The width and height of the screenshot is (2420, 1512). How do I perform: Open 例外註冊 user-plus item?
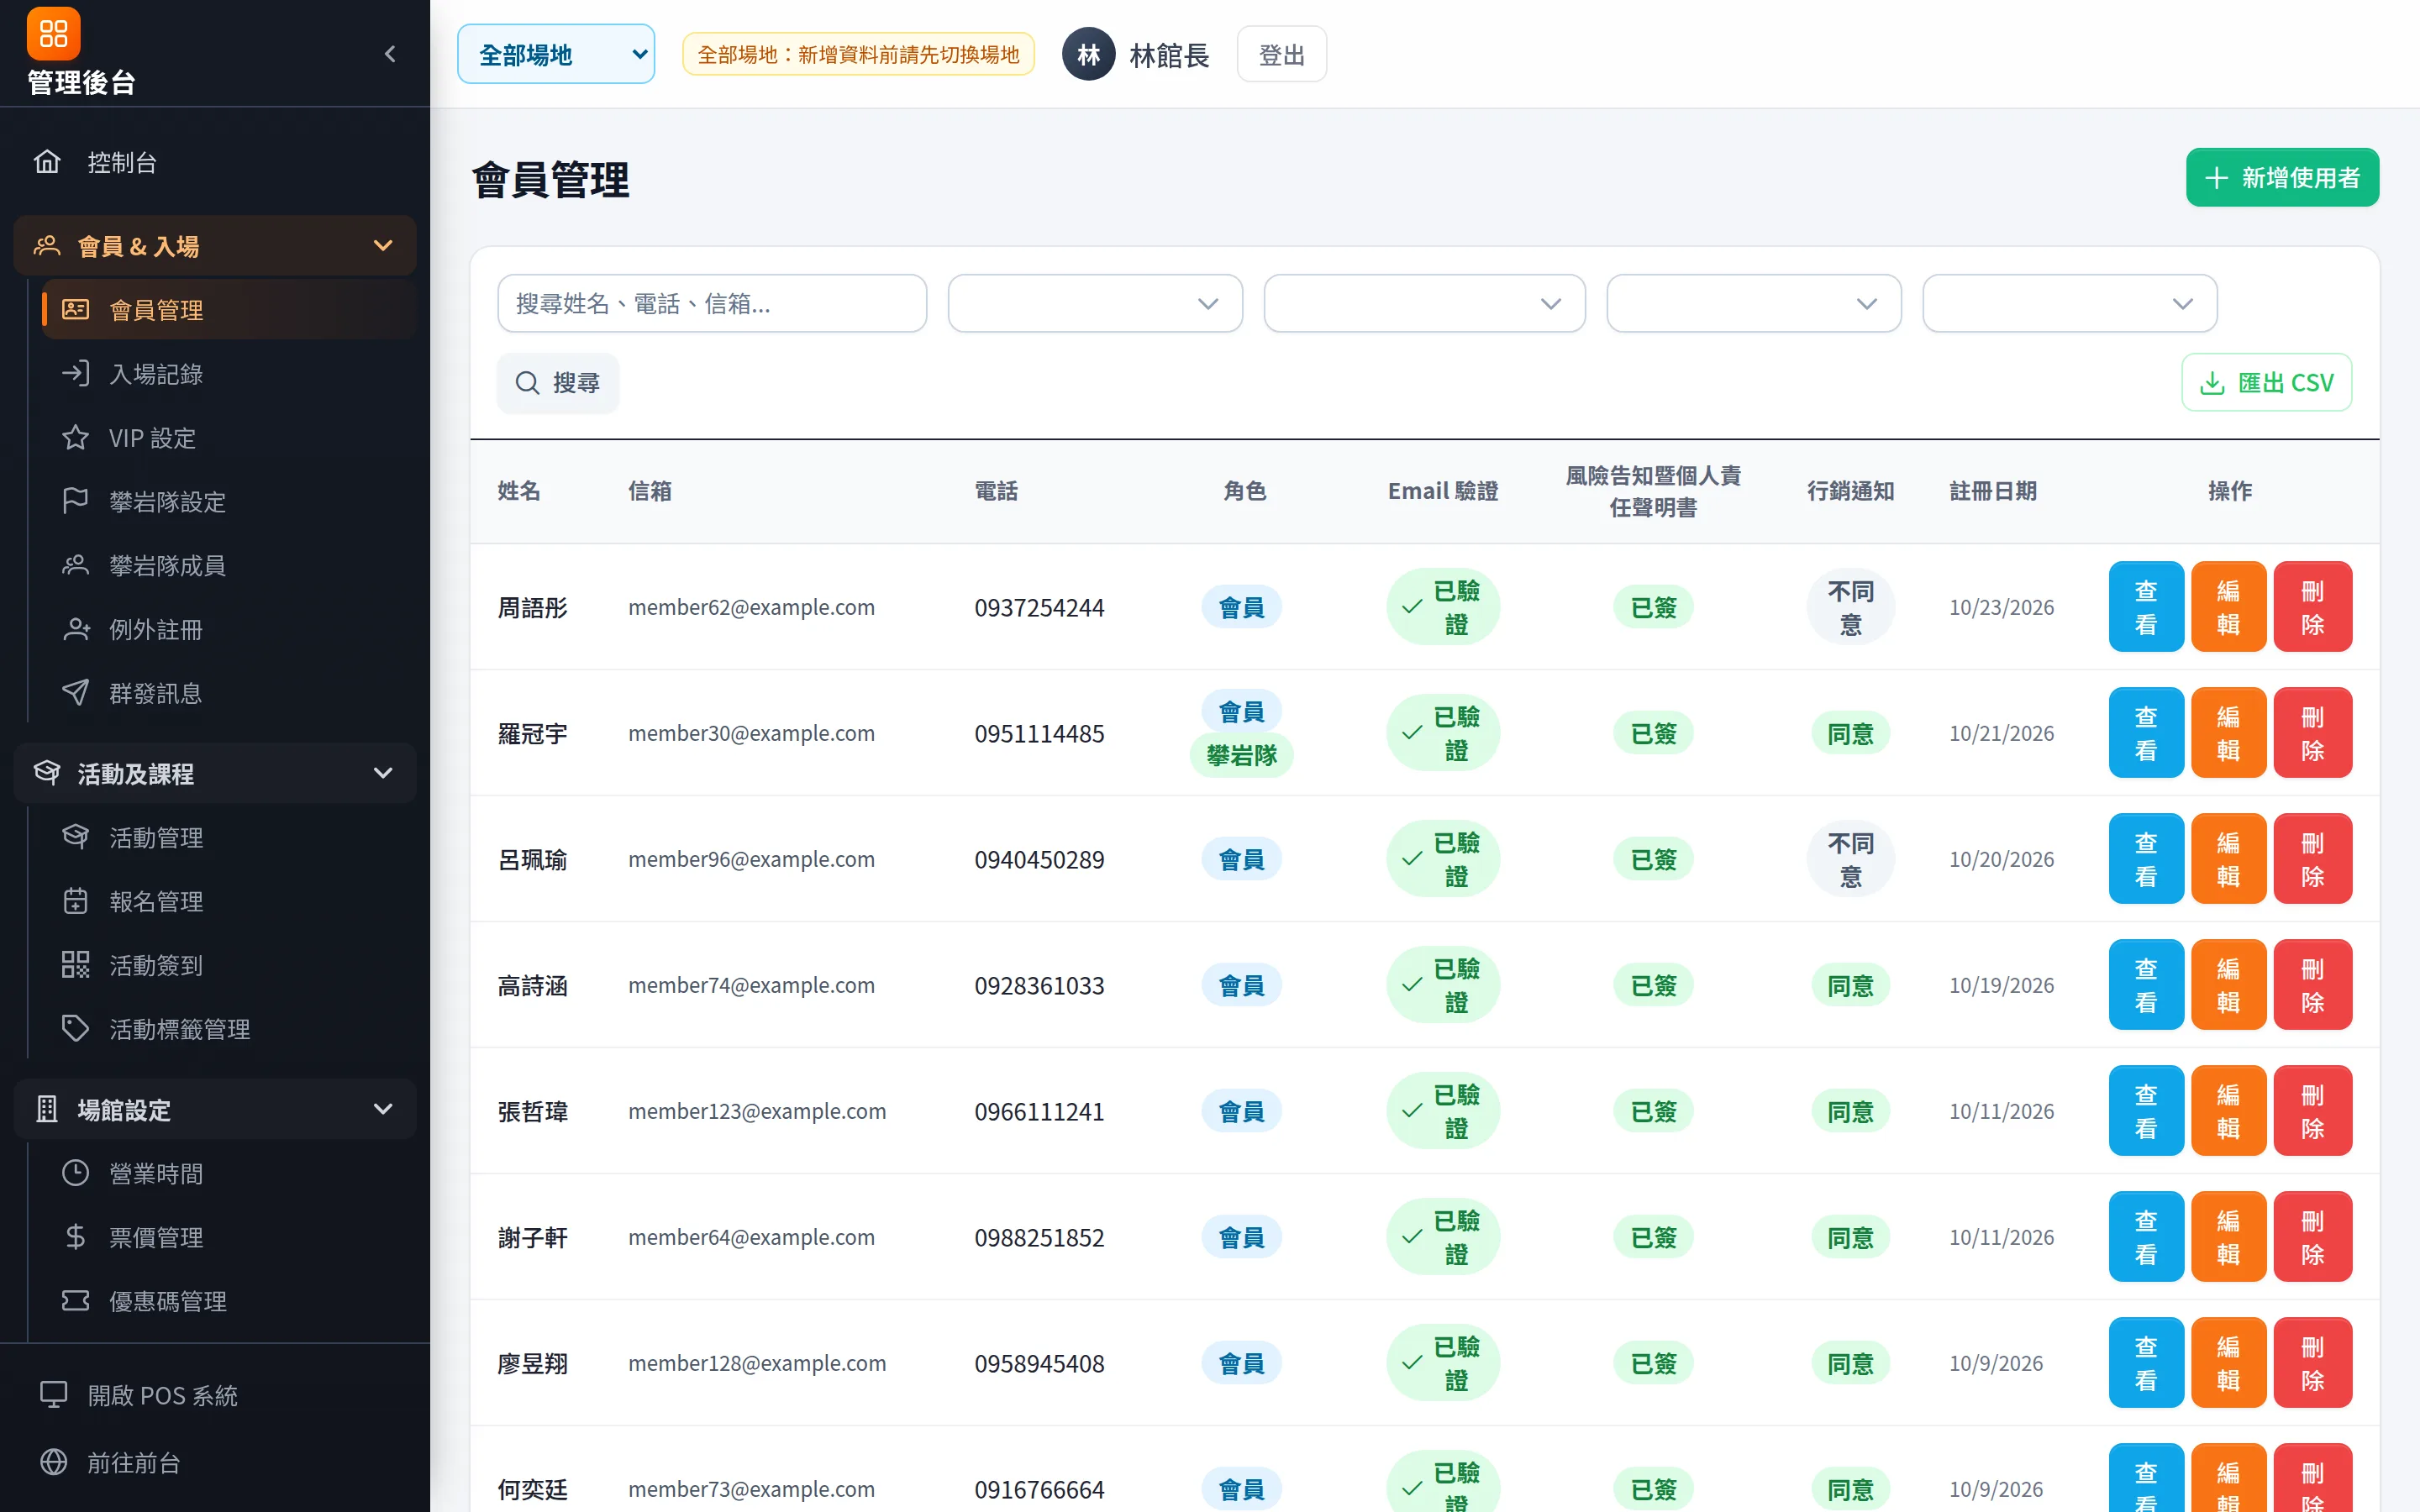(228, 630)
